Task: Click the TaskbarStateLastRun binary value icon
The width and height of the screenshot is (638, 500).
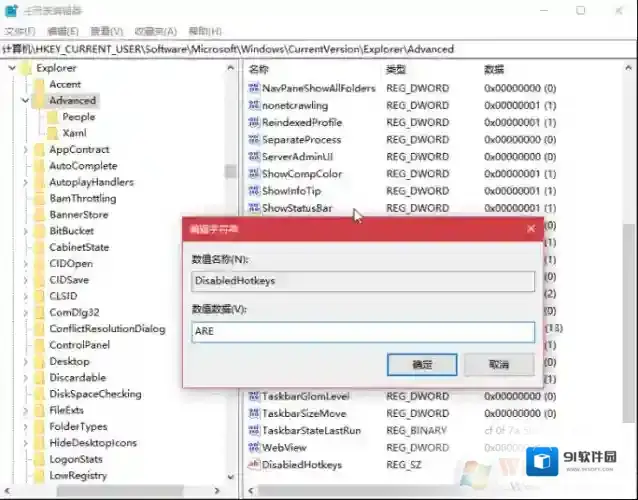Action: [x=253, y=431]
